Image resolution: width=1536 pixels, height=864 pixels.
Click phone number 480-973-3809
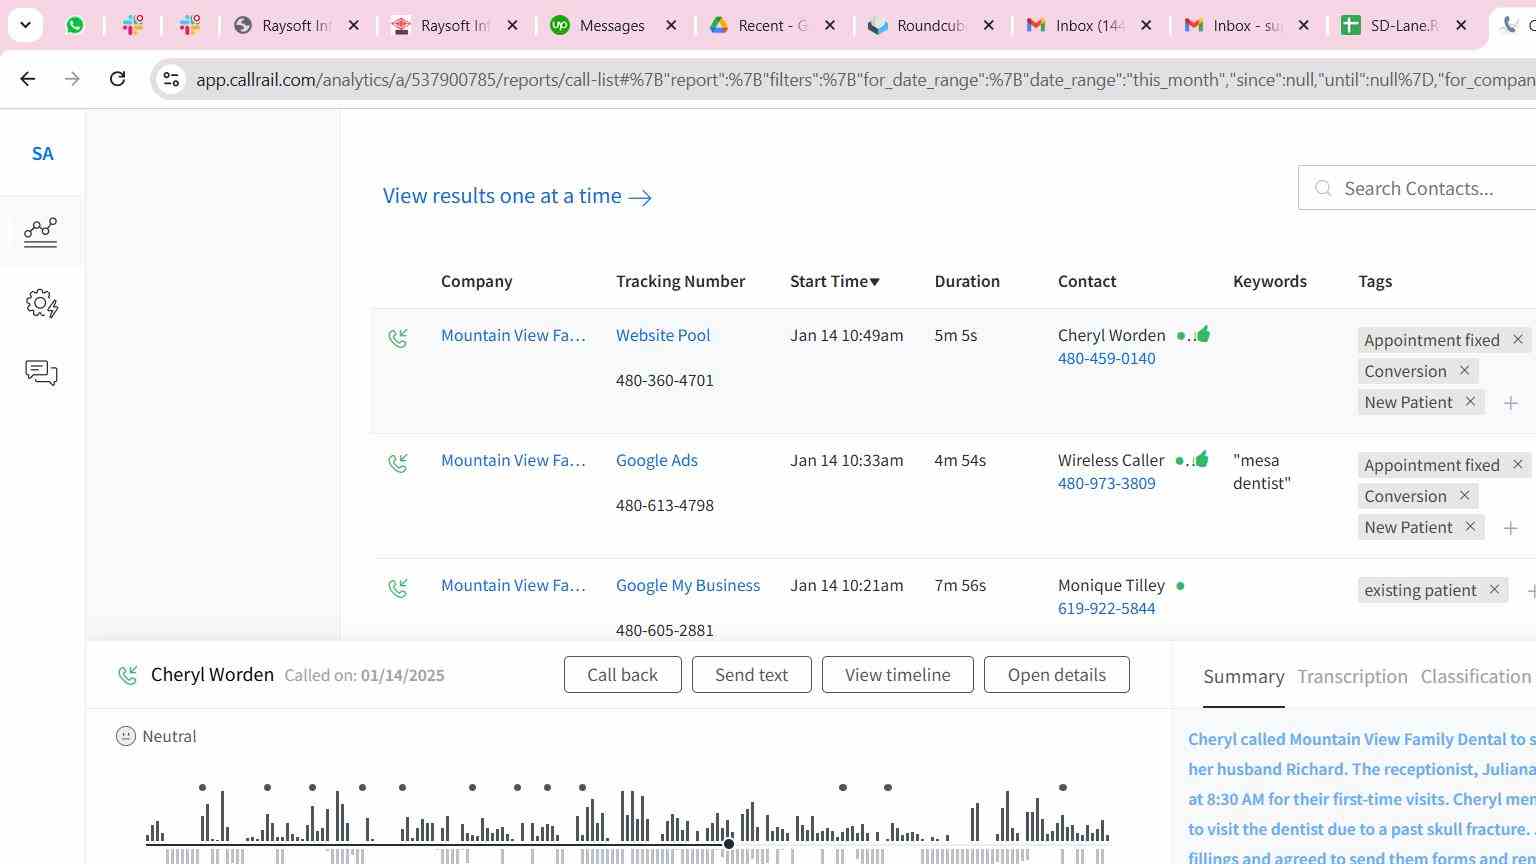pos(1107,483)
